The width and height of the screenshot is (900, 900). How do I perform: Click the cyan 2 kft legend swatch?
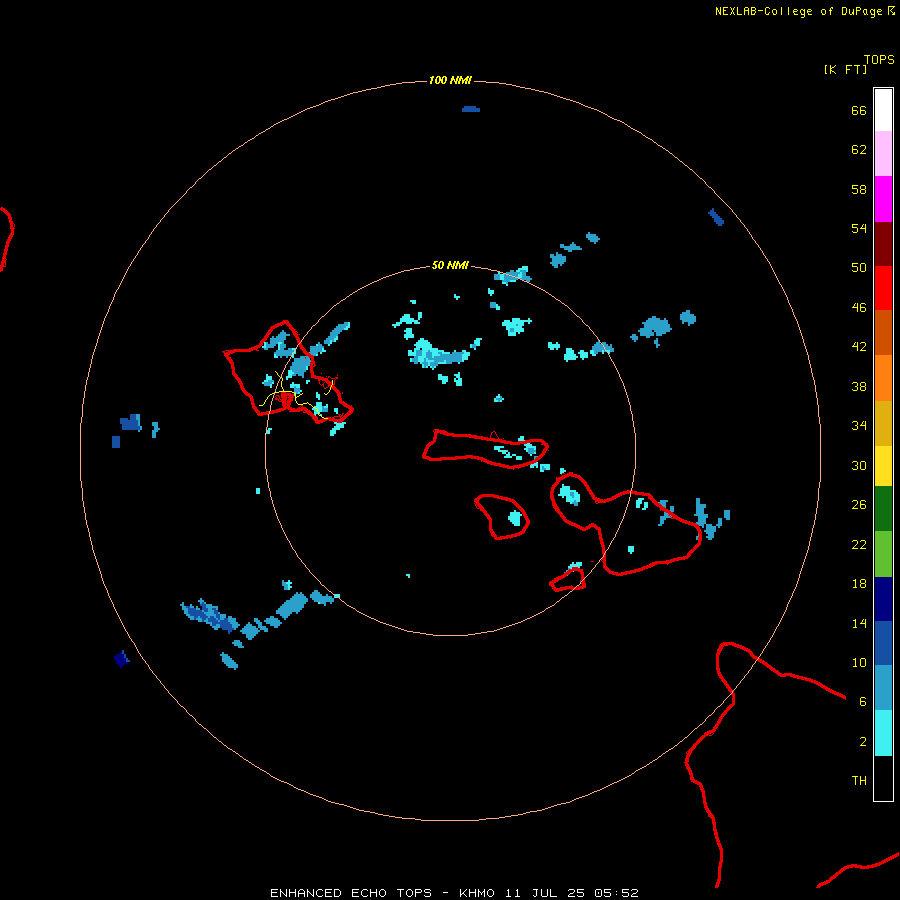click(x=883, y=733)
